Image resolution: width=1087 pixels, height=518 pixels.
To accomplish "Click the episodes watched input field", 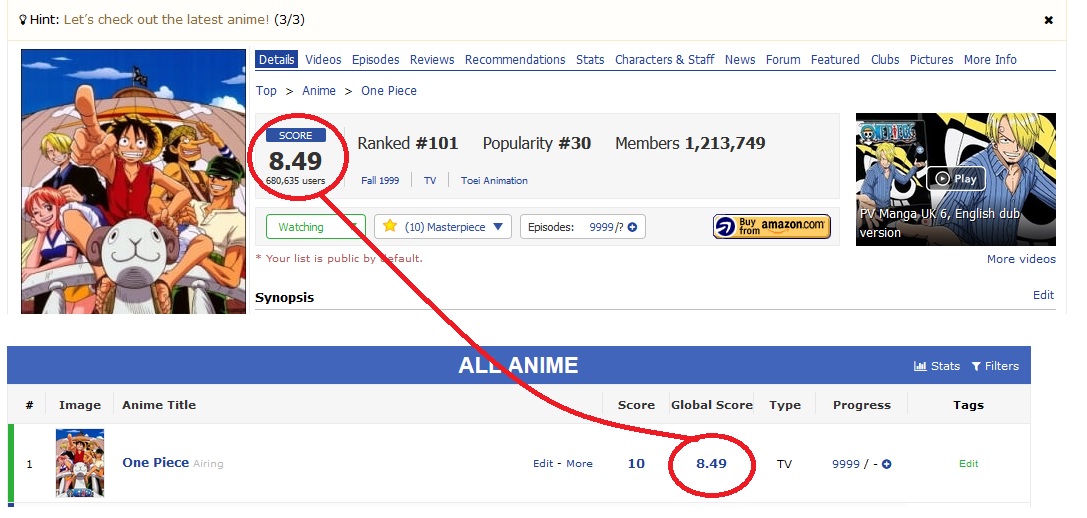I will click(601, 227).
